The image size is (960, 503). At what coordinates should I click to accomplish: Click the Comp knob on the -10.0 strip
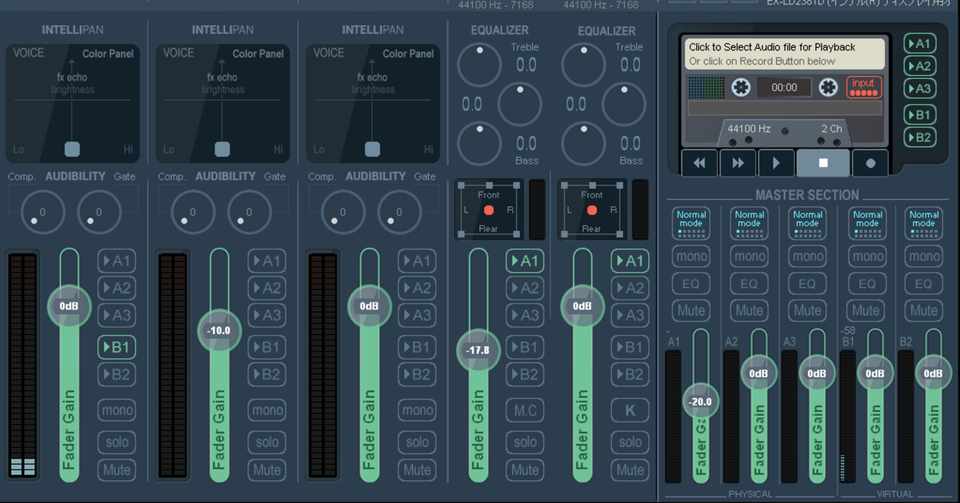pyautogui.click(x=193, y=212)
